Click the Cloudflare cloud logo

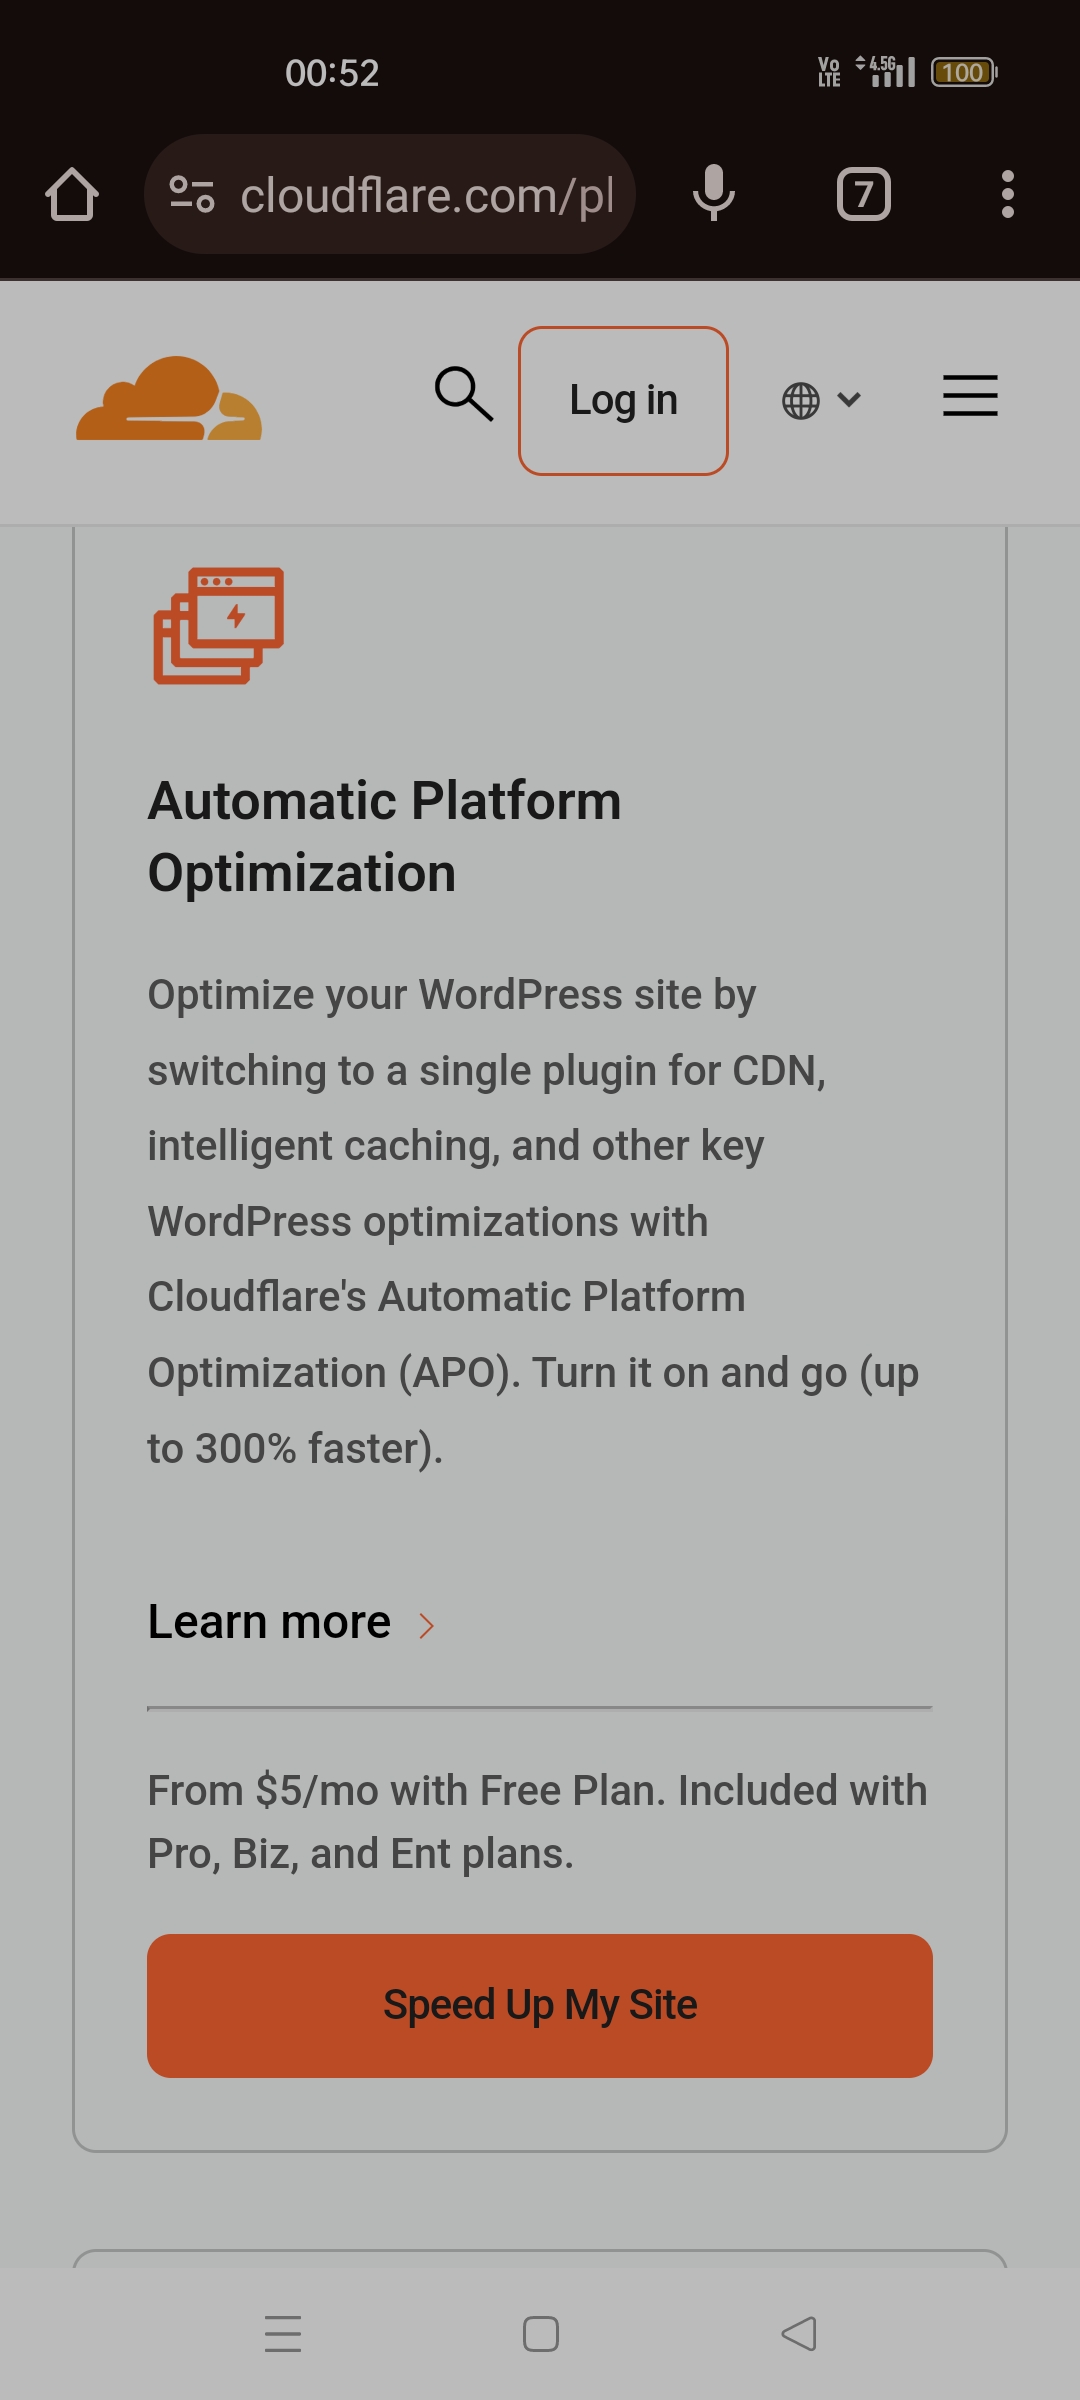tap(169, 399)
